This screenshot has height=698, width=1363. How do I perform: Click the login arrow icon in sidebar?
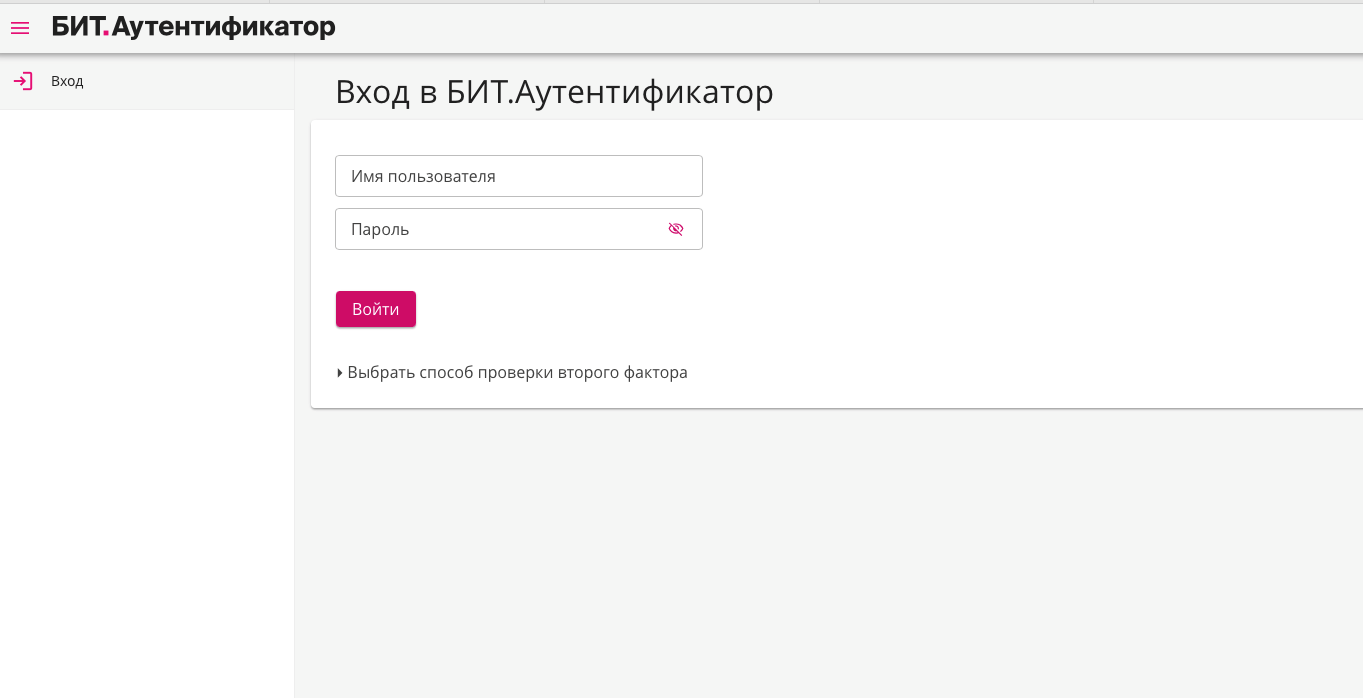23,81
